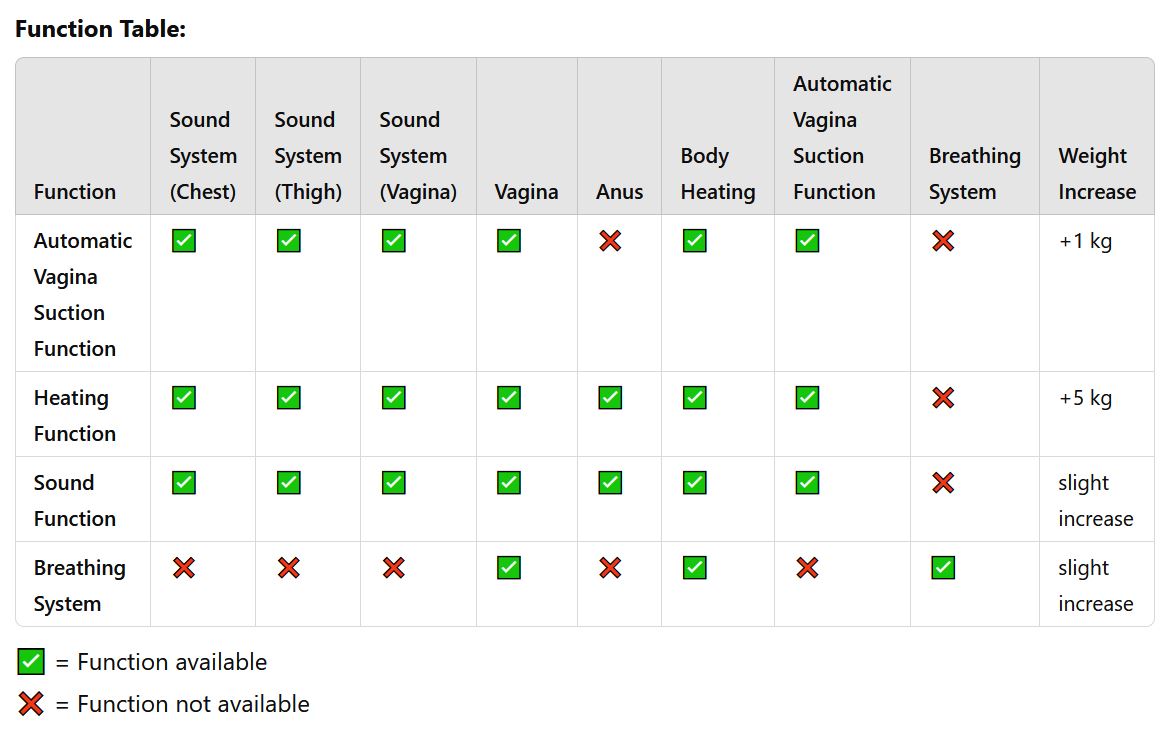Click the "Weight Increase" column header

click(x=1097, y=173)
